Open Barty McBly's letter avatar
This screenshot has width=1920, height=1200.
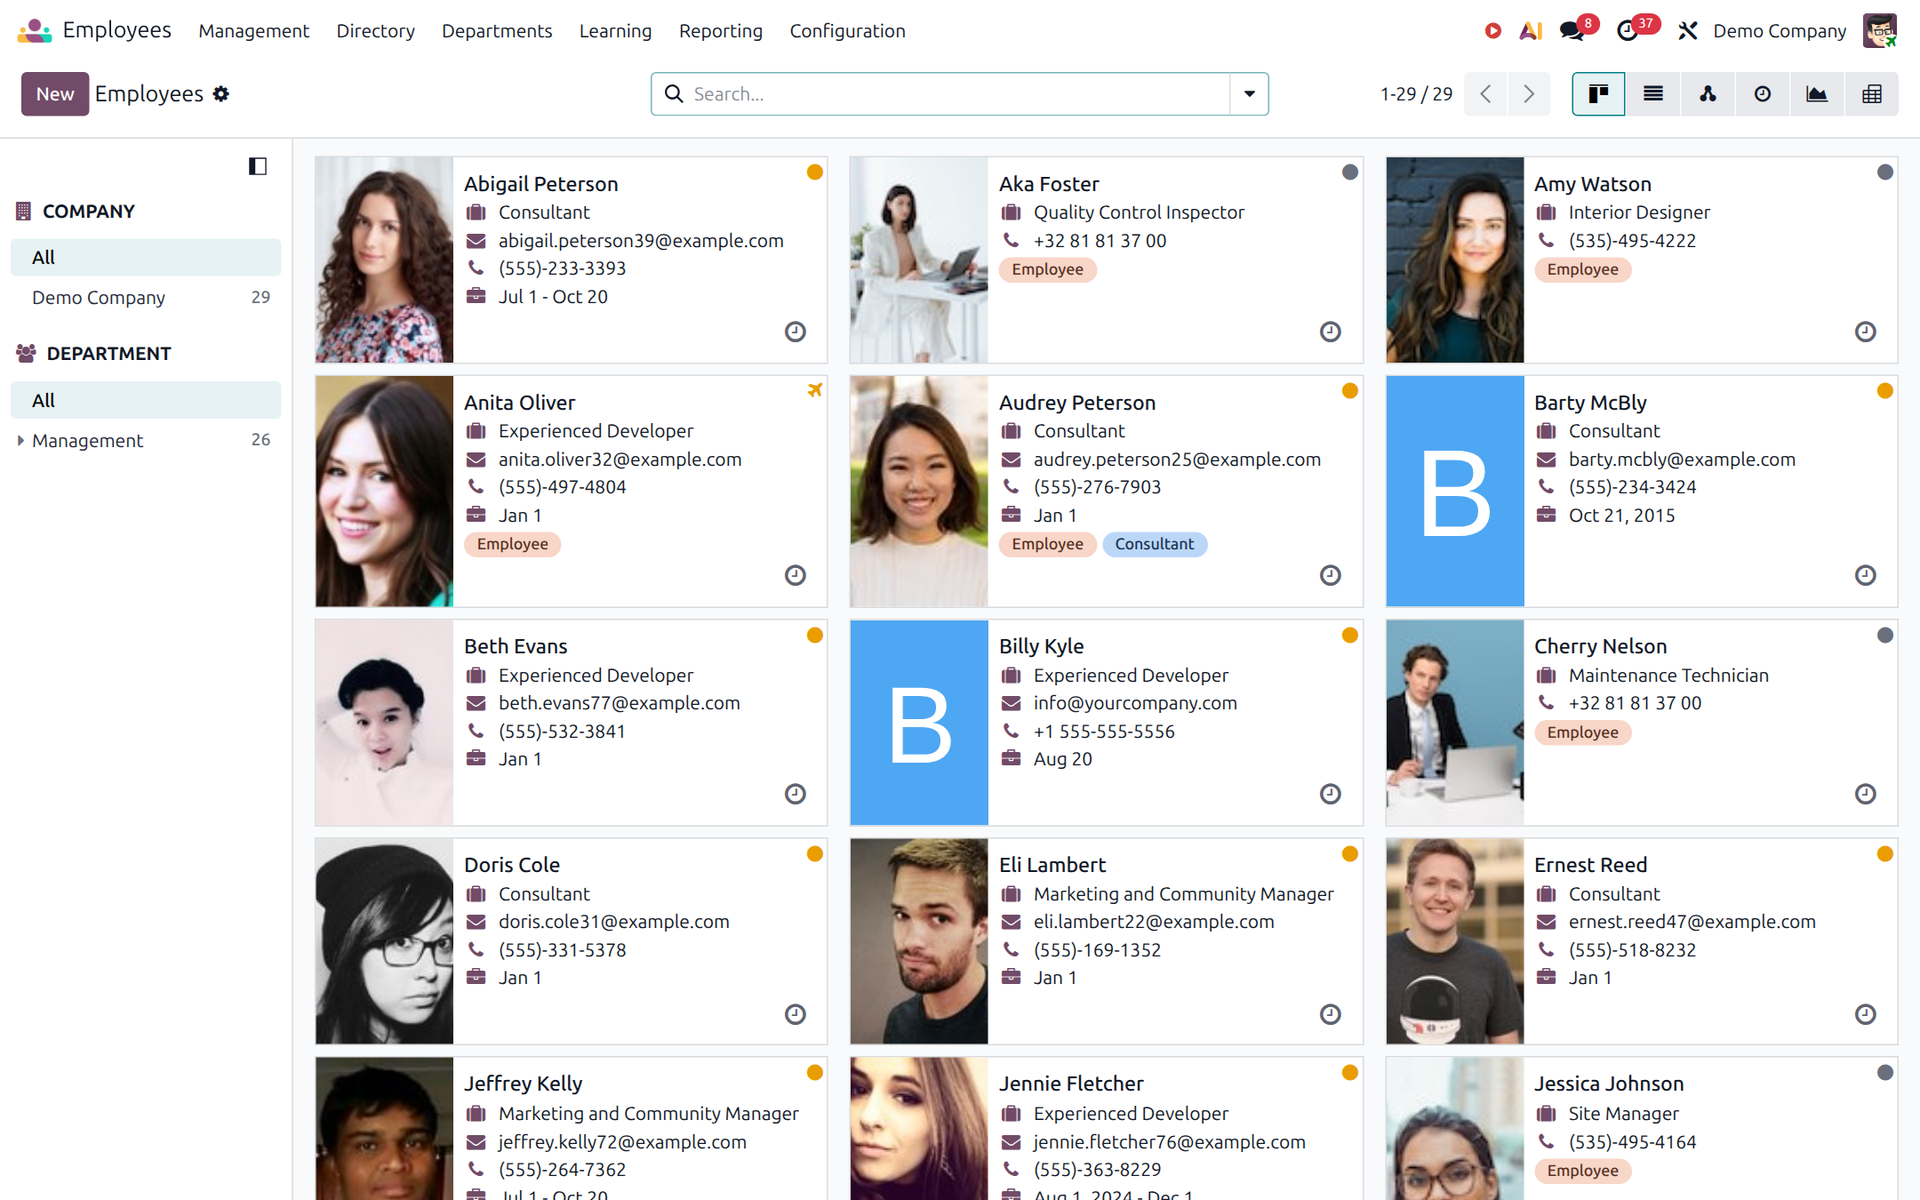[1455, 491]
